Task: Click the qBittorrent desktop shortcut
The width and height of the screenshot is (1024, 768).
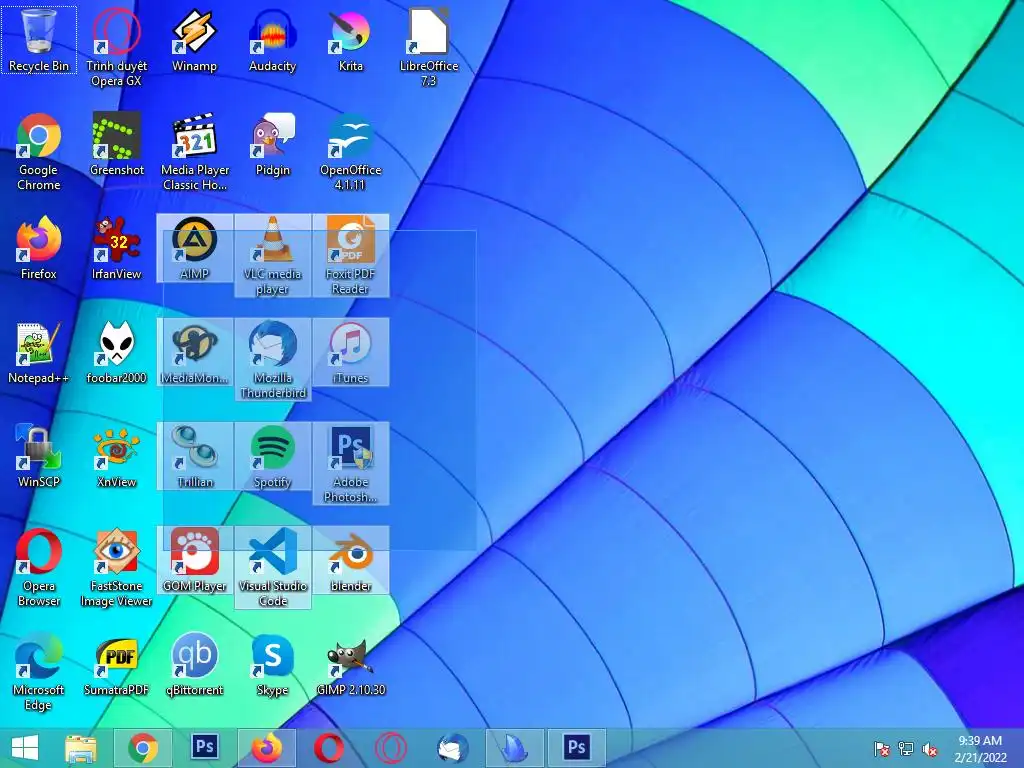Action: tap(194, 664)
